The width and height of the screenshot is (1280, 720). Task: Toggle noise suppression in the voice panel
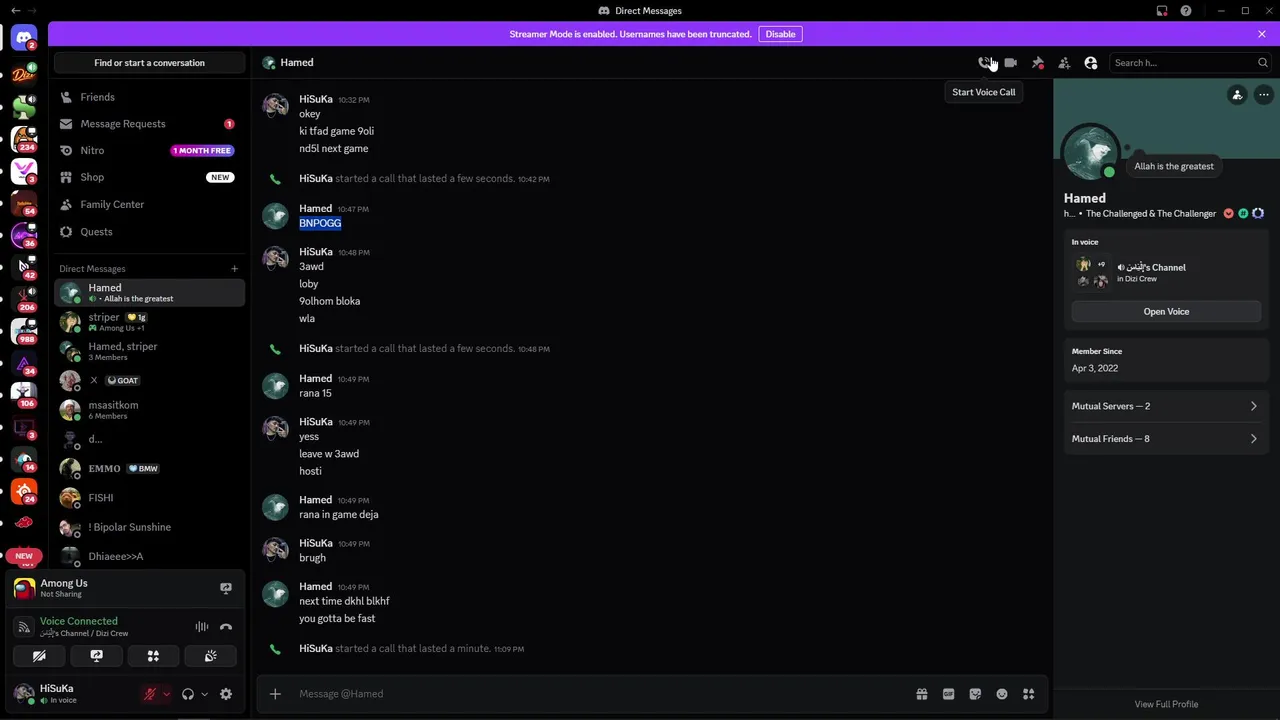(202, 627)
